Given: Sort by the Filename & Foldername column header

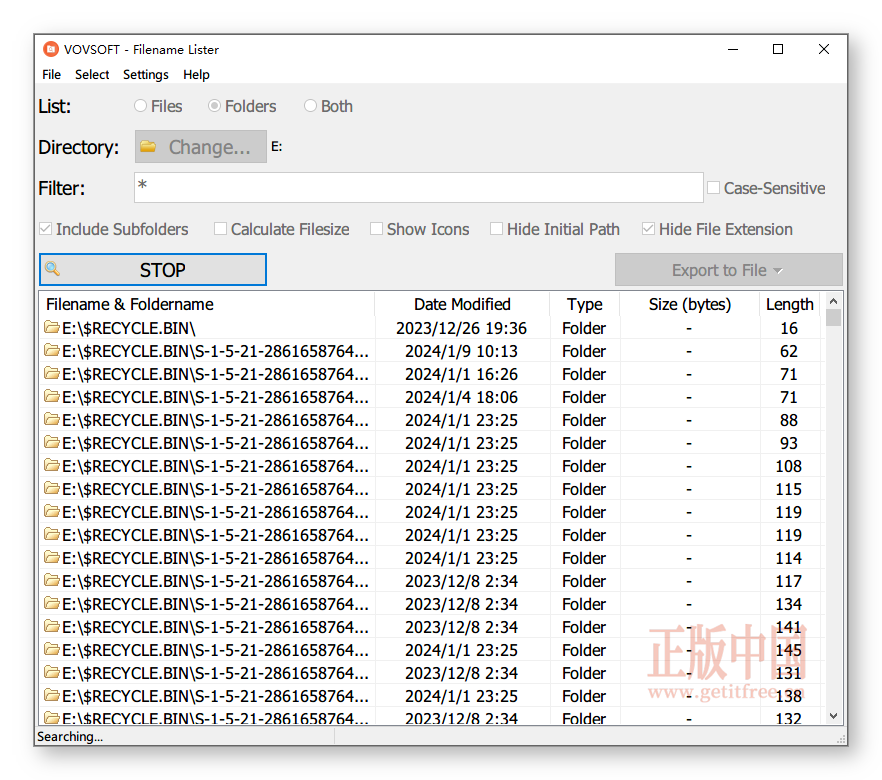Looking at the screenshot, I should (207, 304).
